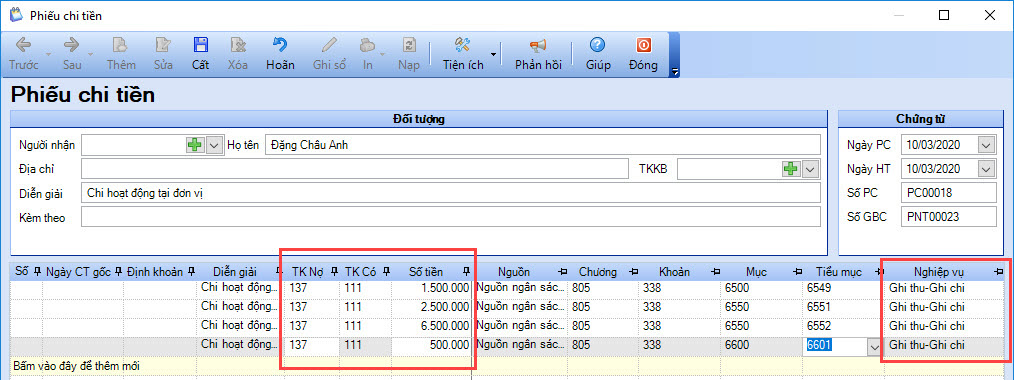Click the Số PC field PC00018
1014x380 pixels.
949,193
